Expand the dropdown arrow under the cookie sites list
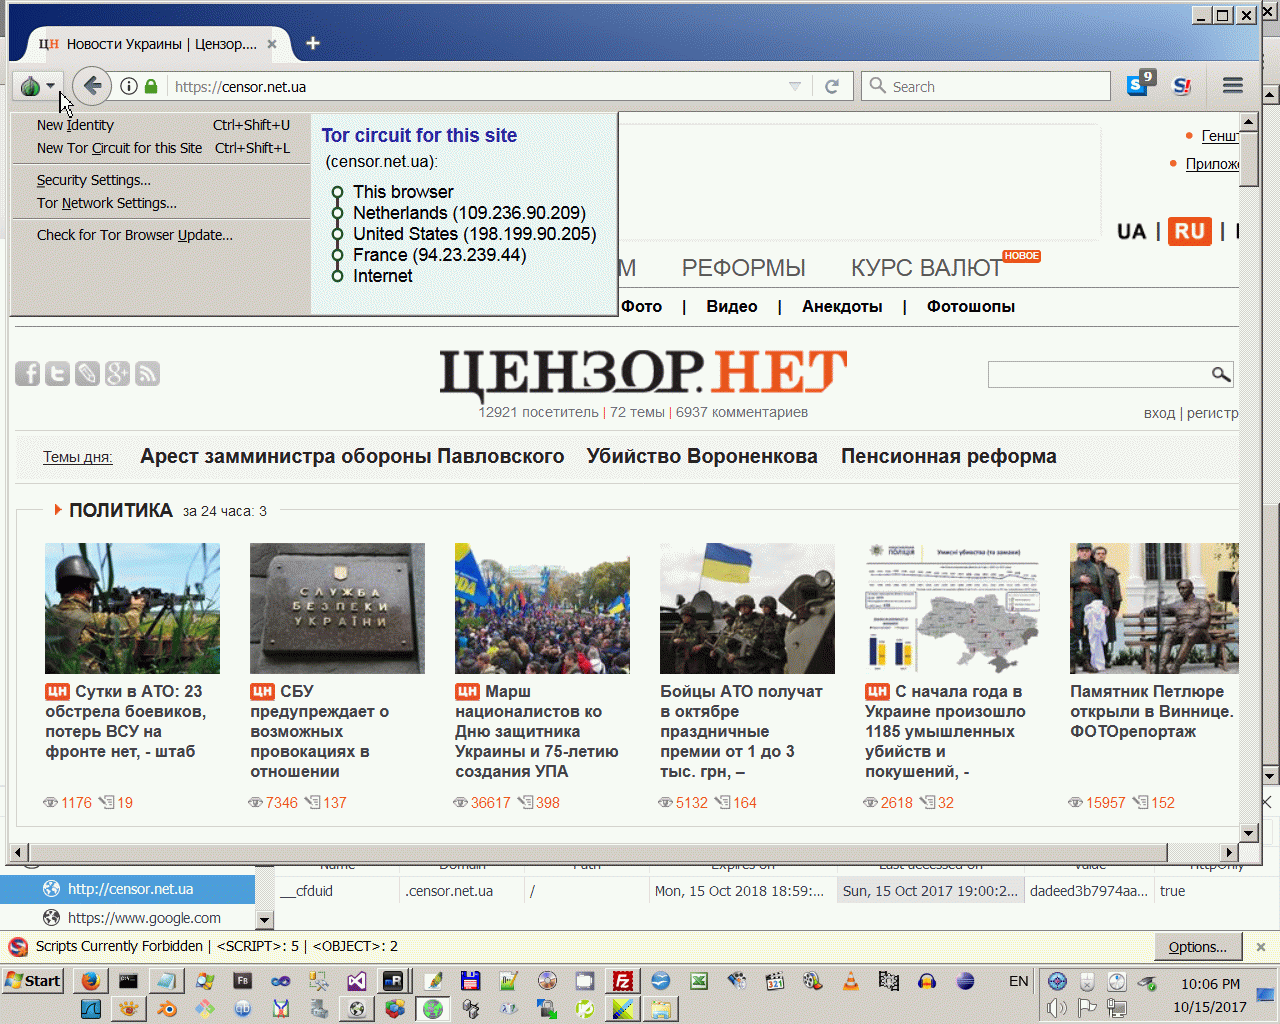The image size is (1280, 1024). (264, 919)
